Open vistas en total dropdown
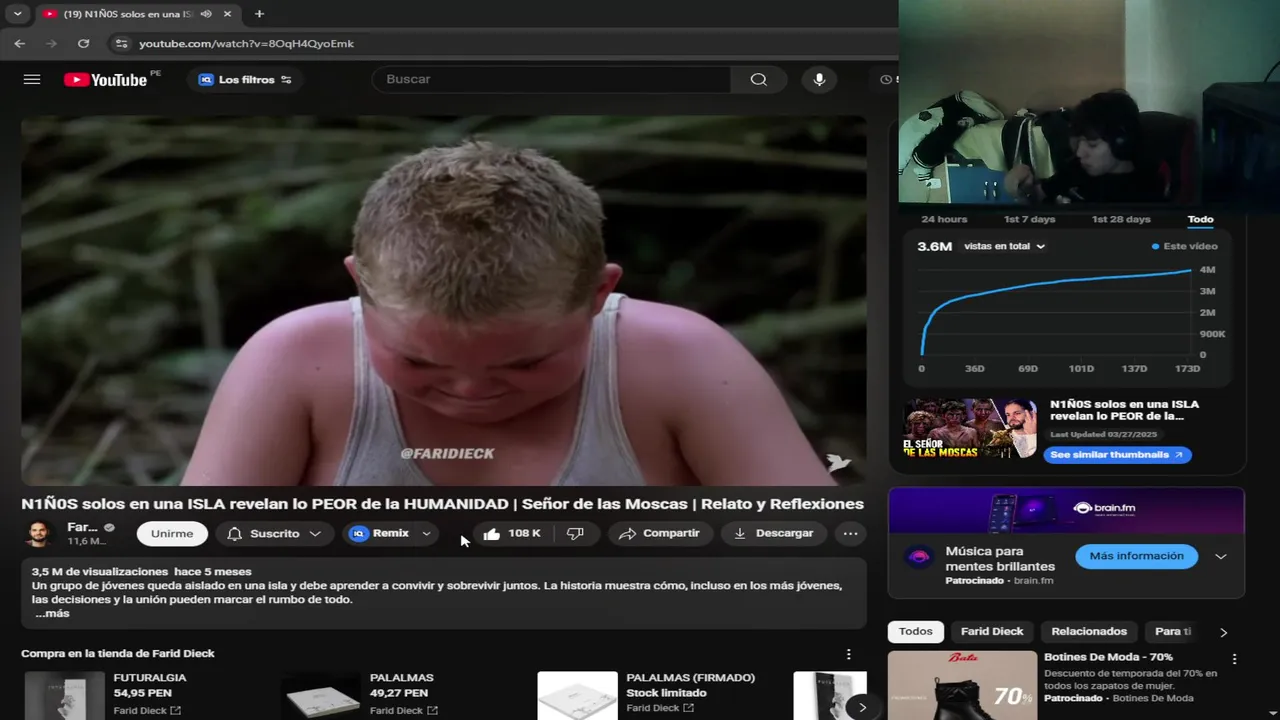The image size is (1280, 720). point(1004,246)
